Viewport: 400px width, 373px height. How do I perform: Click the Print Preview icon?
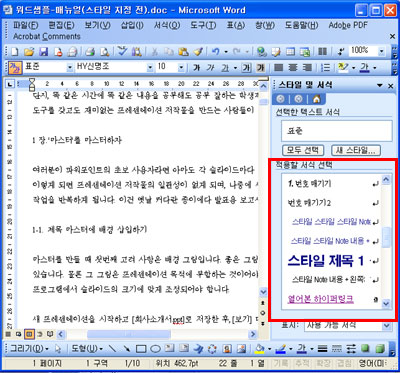click(105, 52)
